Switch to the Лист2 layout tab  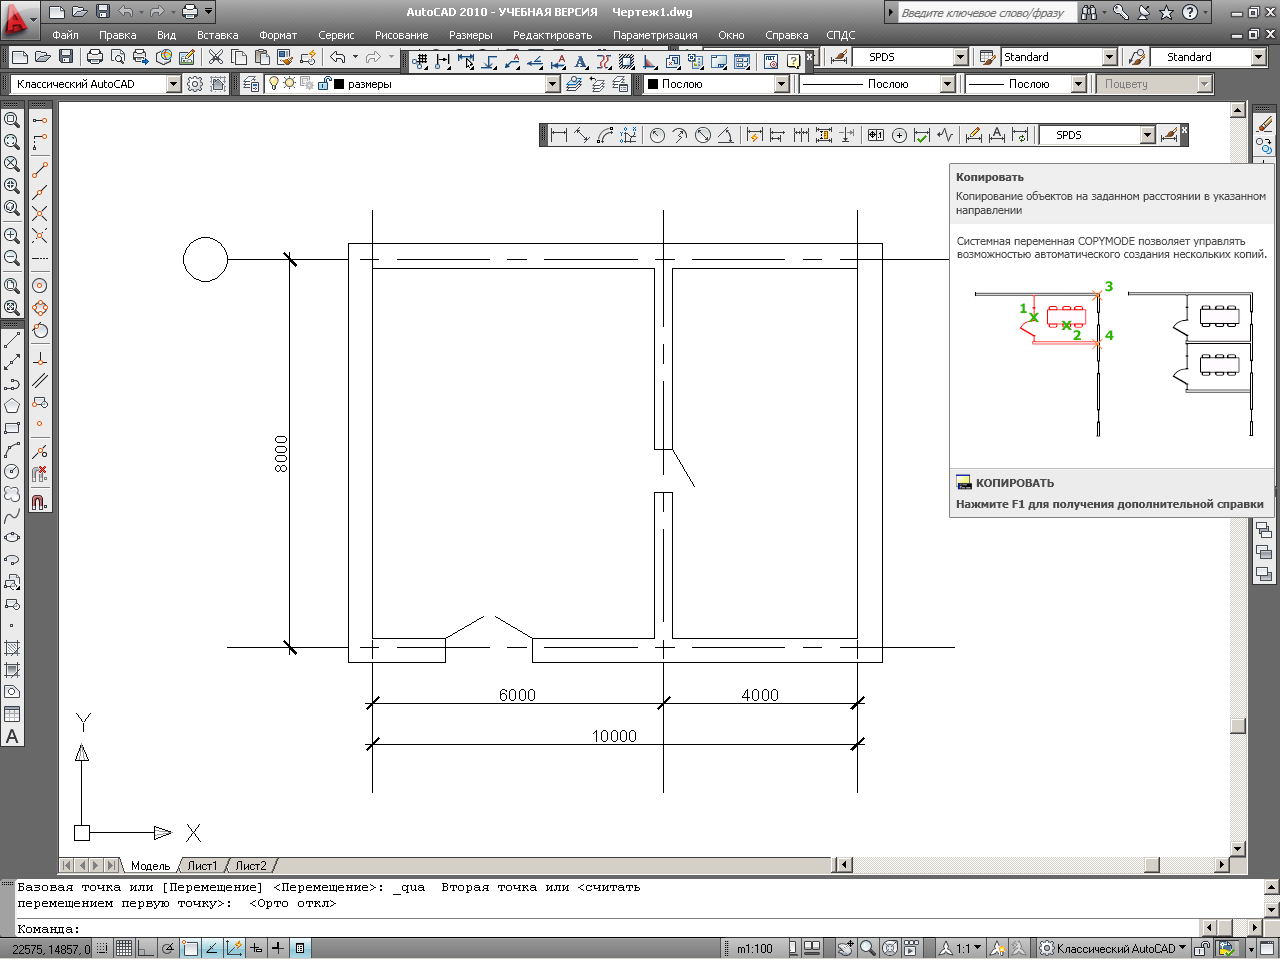251,865
